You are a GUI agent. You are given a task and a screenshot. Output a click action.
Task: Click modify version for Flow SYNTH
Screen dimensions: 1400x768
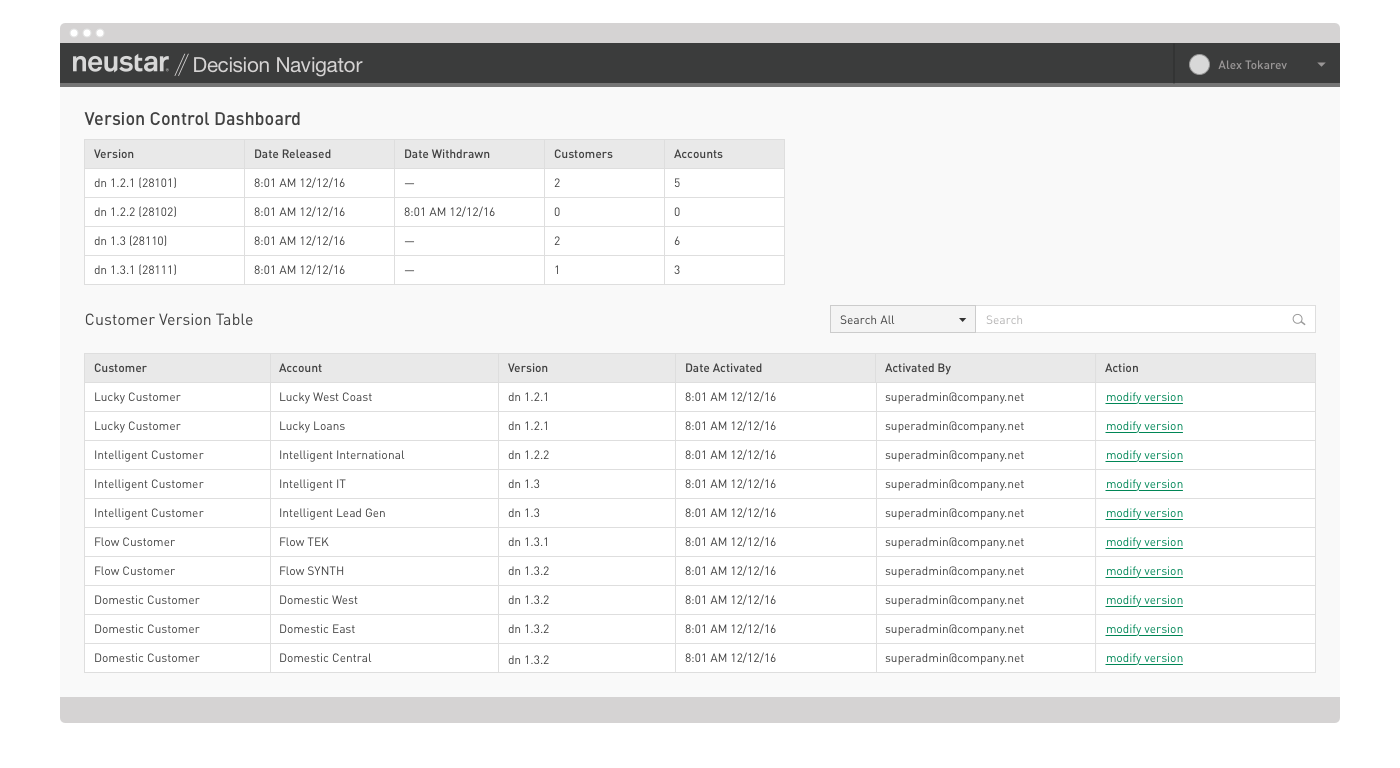1144,571
